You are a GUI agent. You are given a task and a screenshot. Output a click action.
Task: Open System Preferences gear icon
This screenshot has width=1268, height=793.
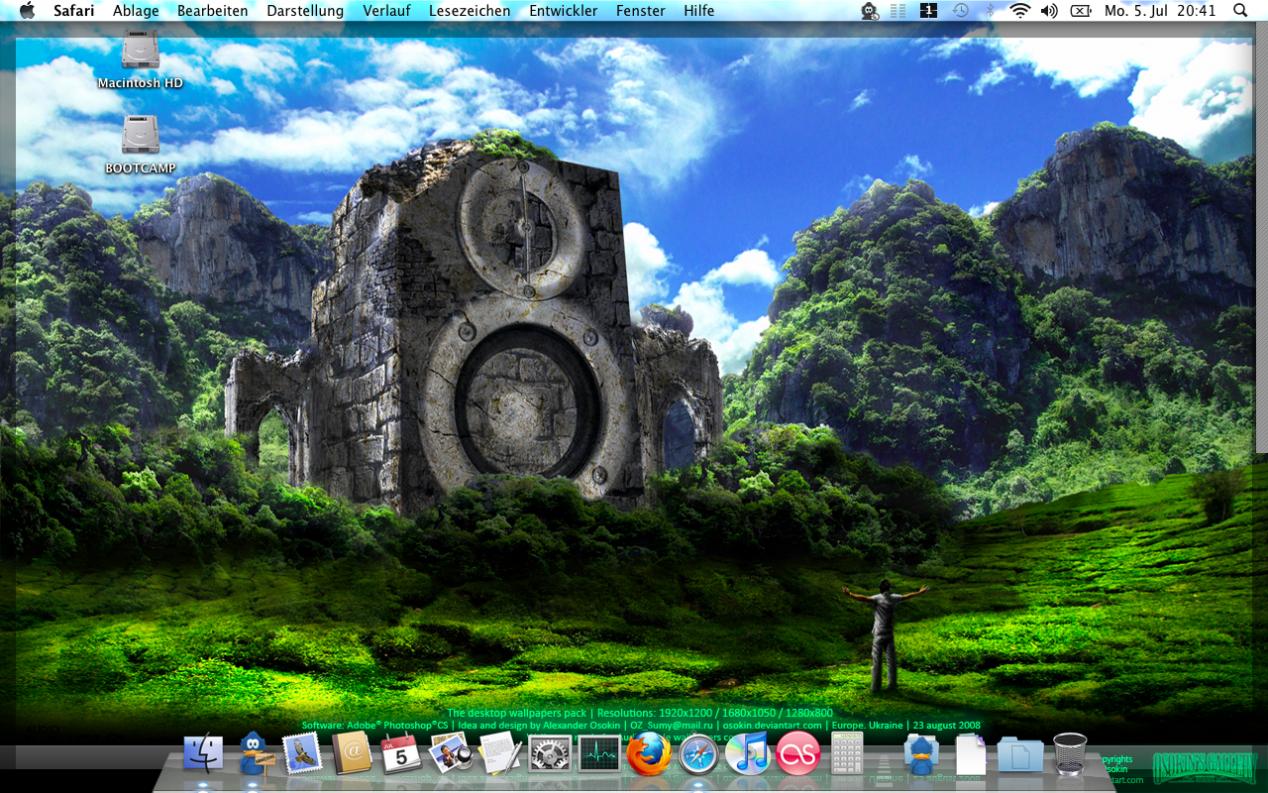tap(549, 755)
